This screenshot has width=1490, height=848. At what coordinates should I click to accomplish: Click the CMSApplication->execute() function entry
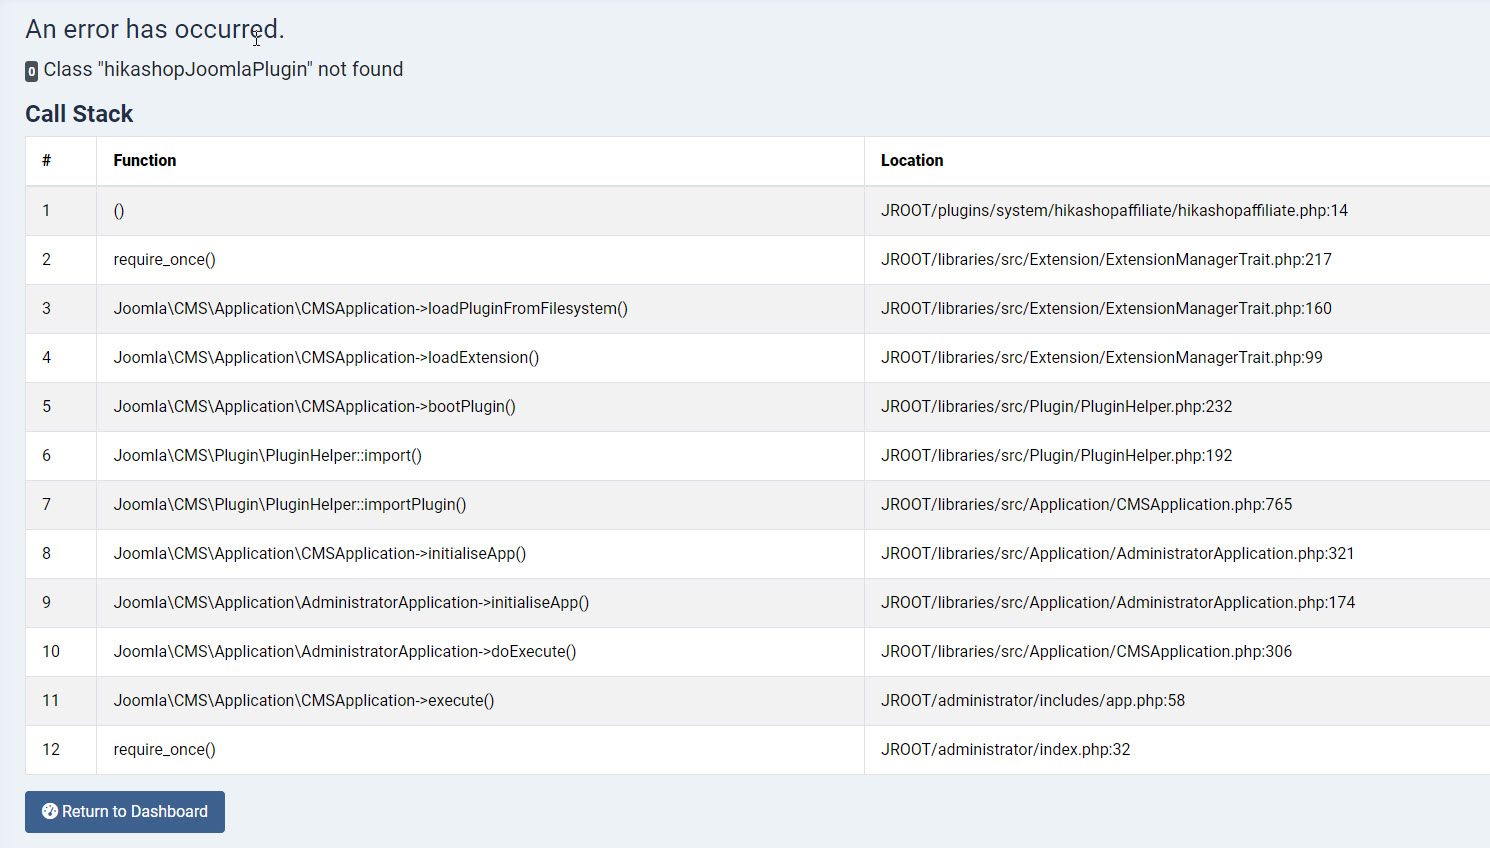coord(304,701)
